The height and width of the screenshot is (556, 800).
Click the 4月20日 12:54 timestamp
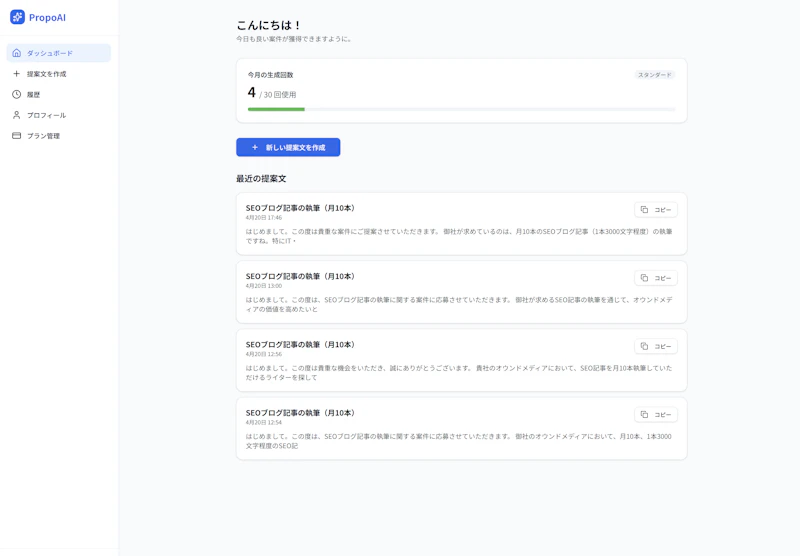[264, 423]
